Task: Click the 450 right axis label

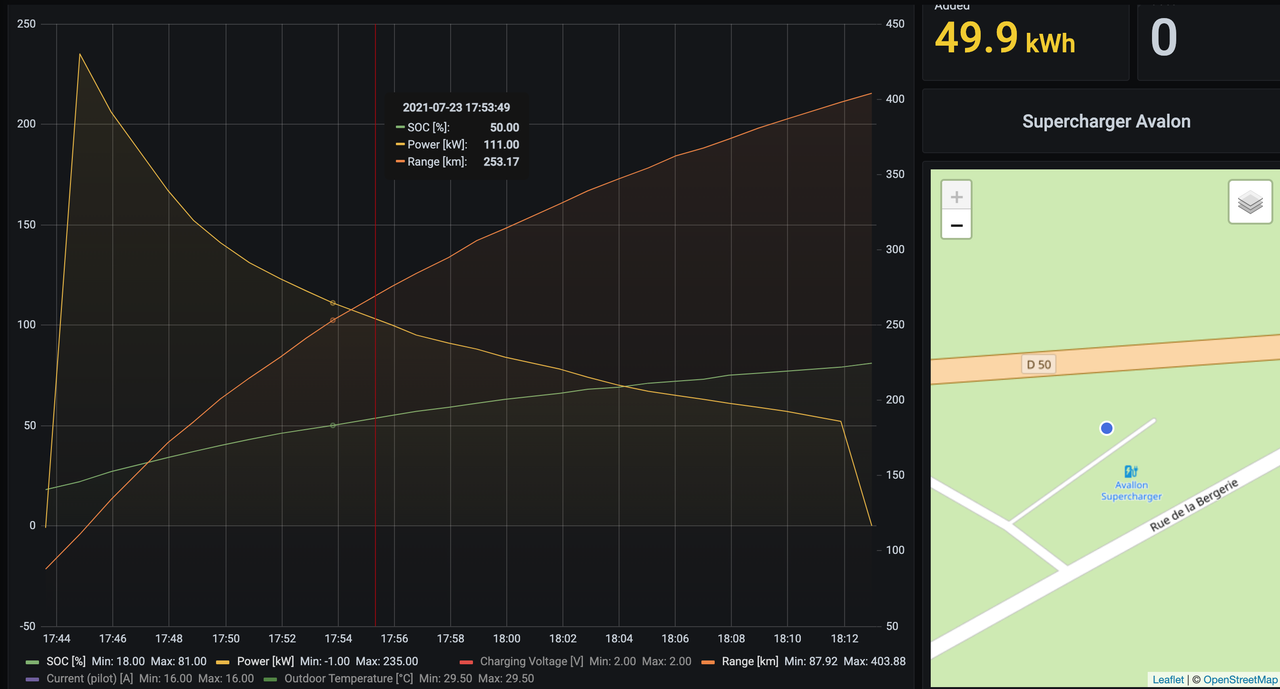Action: point(894,23)
